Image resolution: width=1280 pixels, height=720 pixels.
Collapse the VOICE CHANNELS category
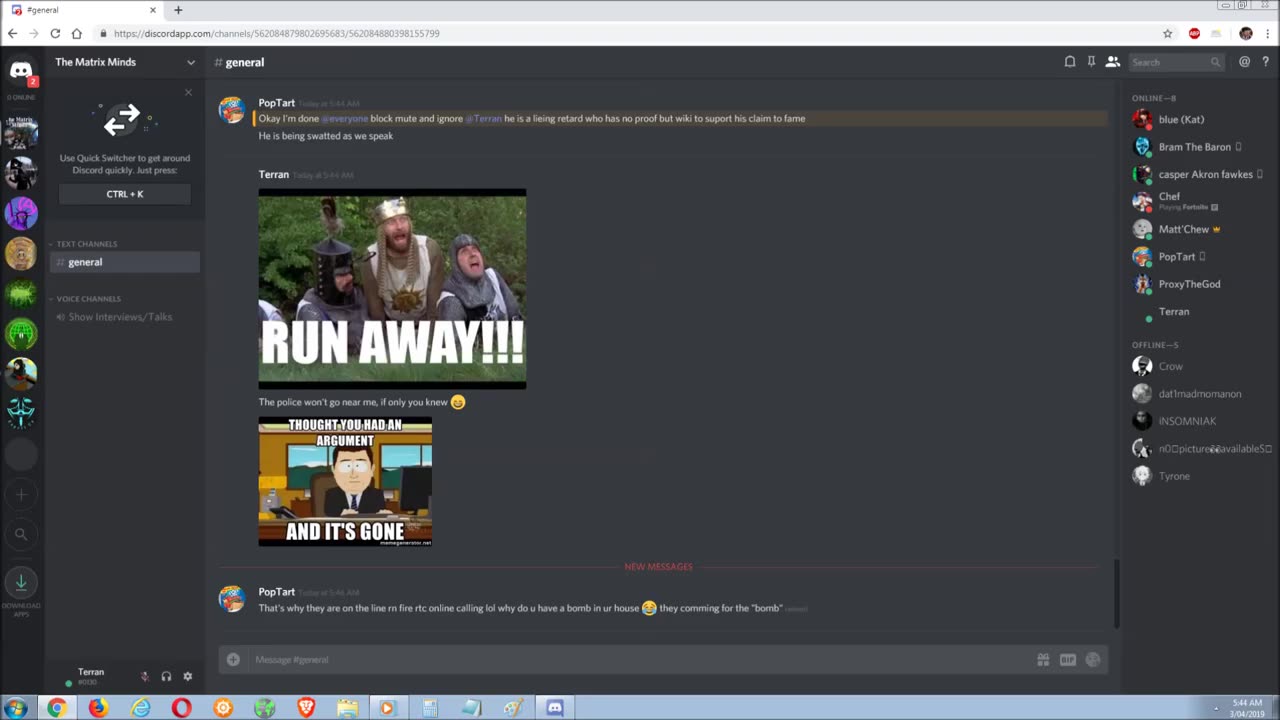(x=88, y=299)
